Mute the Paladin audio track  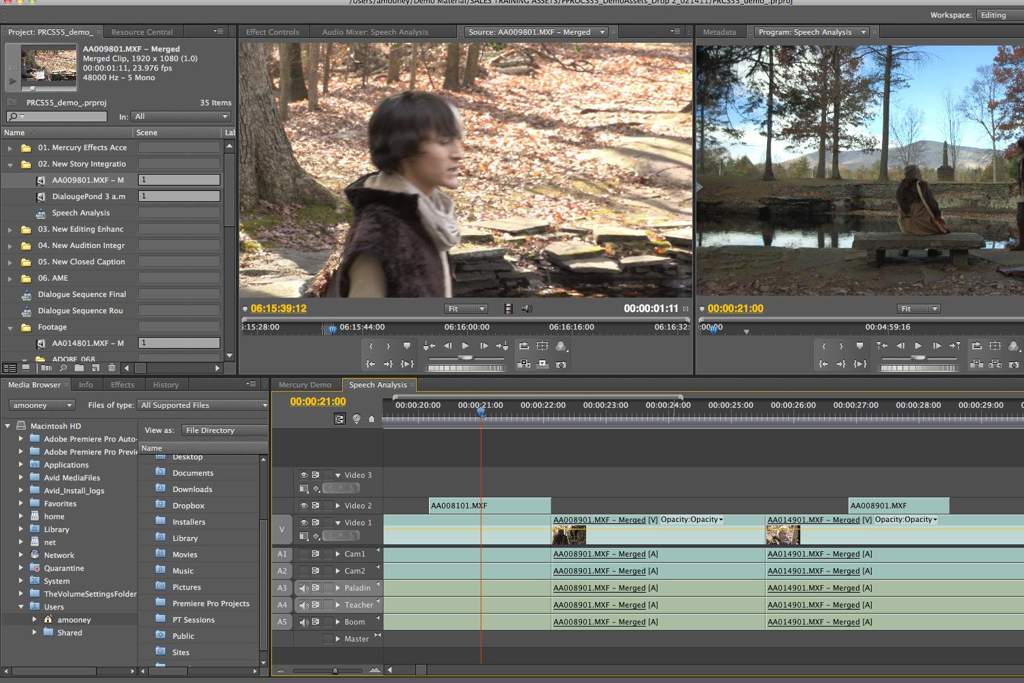(304, 588)
